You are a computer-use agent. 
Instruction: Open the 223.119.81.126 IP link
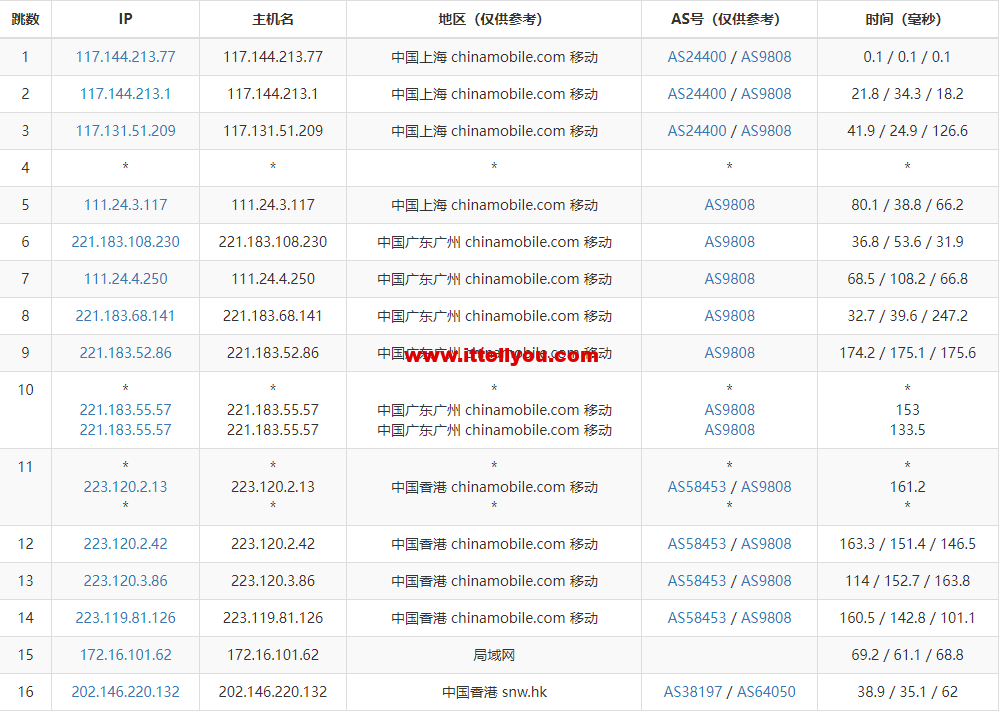(125, 618)
